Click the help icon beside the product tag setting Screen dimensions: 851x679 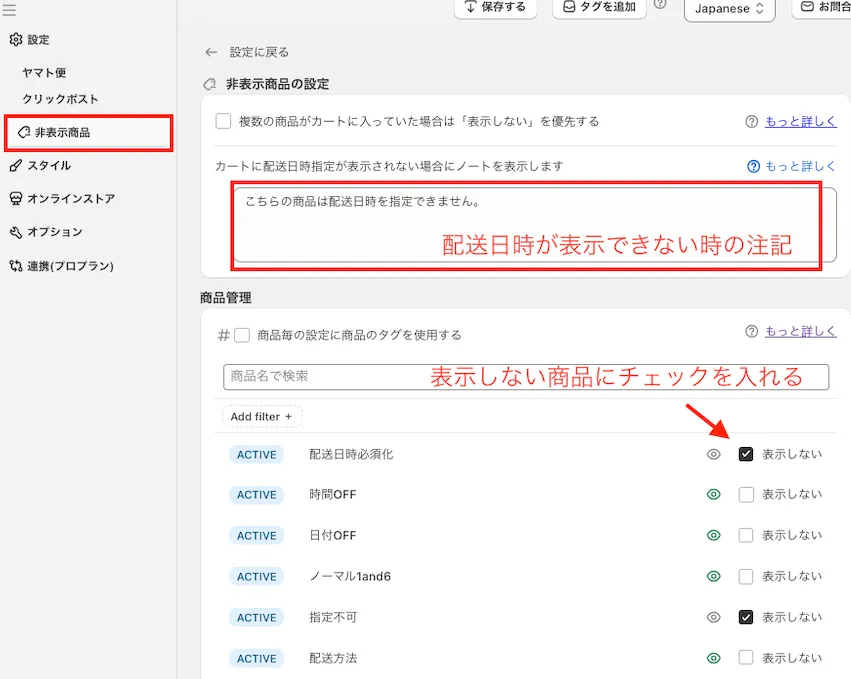(x=751, y=332)
